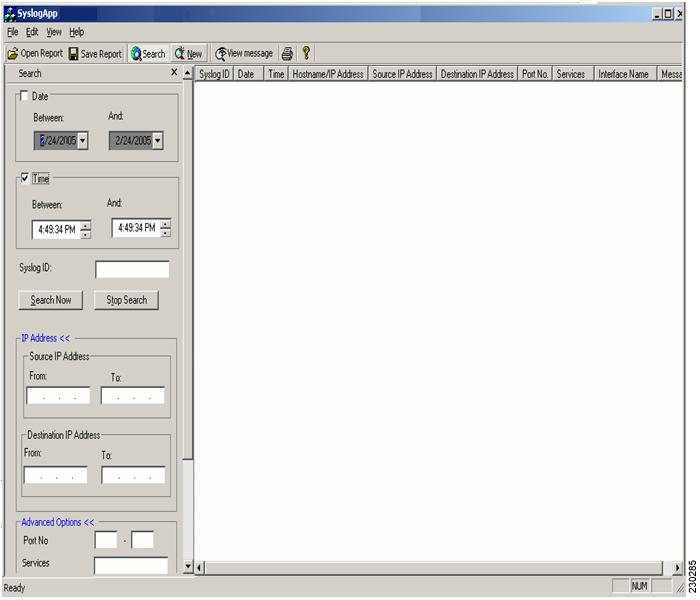Enable the Date checkbox
The height and width of the screenshot is (600, 700).
tap(24, 96)
